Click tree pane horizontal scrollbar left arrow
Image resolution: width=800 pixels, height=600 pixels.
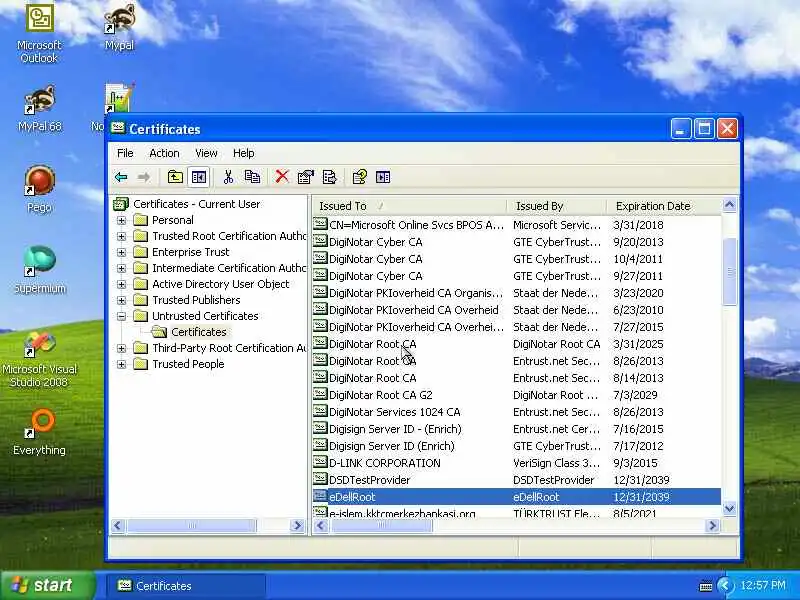118,526
